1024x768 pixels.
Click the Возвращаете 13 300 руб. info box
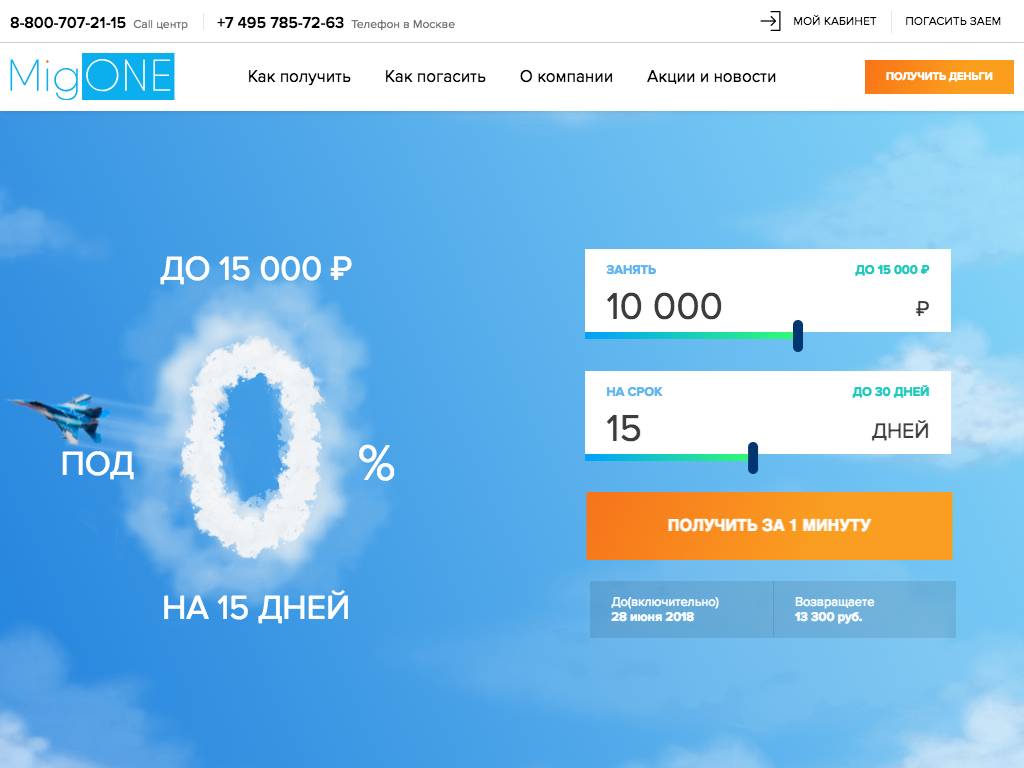click(864, 609)
